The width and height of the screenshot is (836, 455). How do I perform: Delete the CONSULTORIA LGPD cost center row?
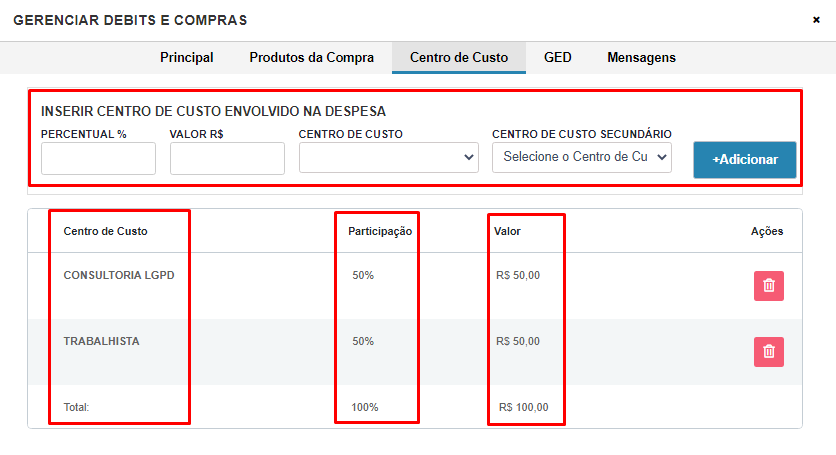pyautogui.click(x=768, y=286)
